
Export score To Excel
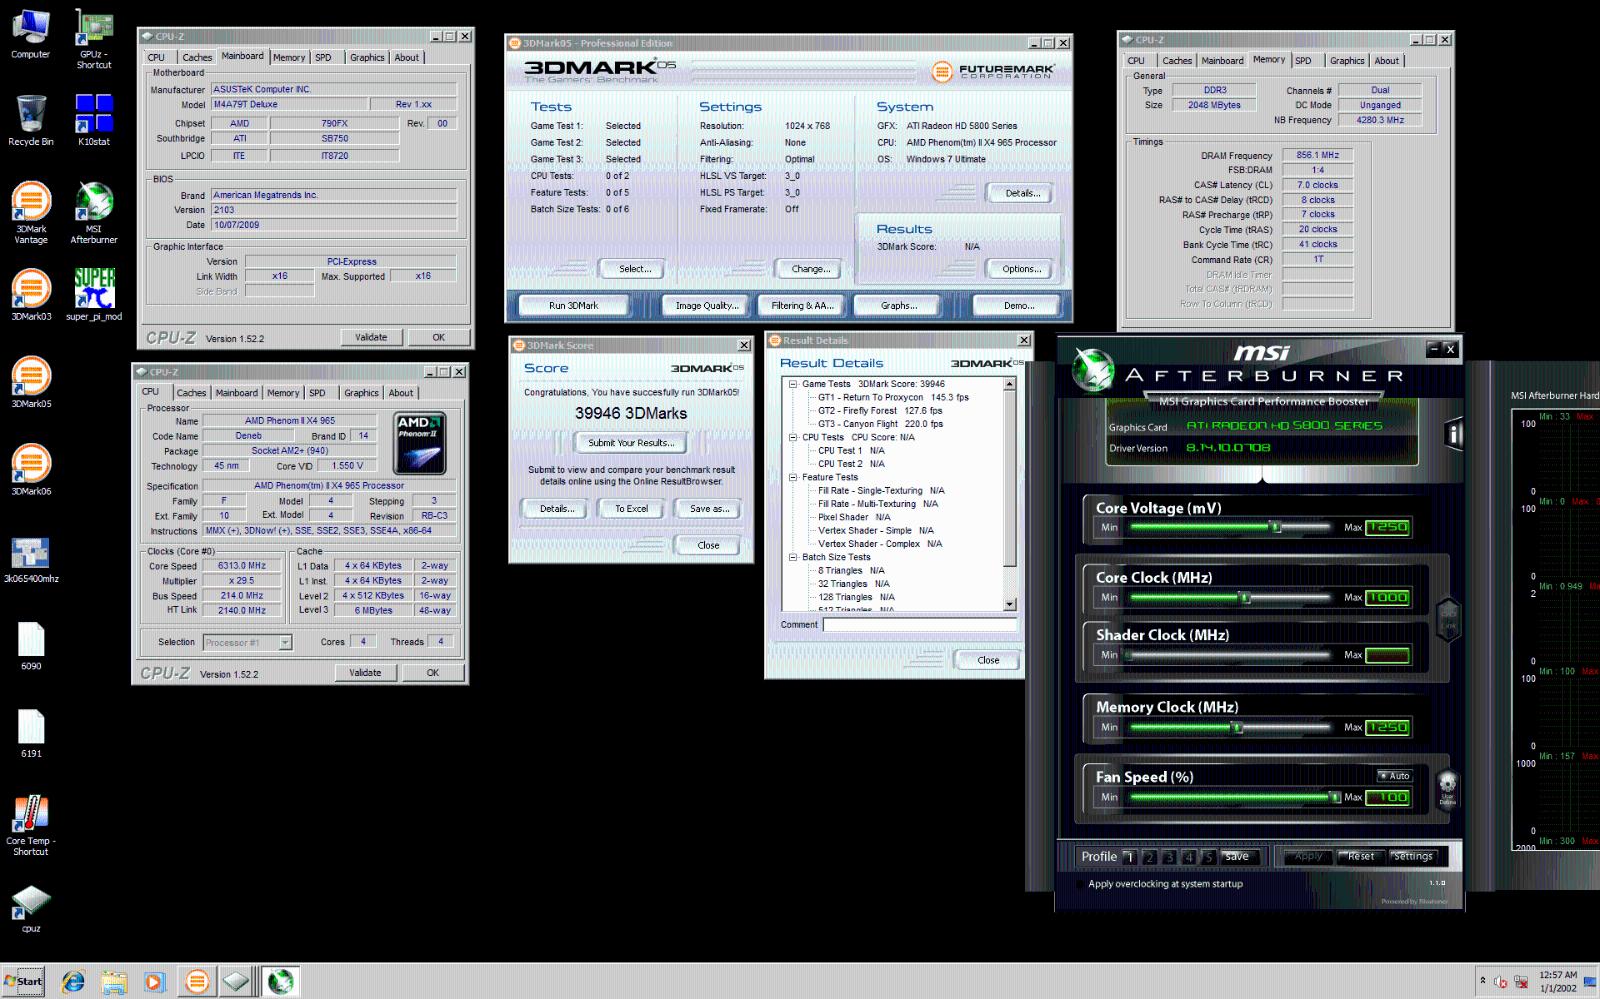click(631, 508)
